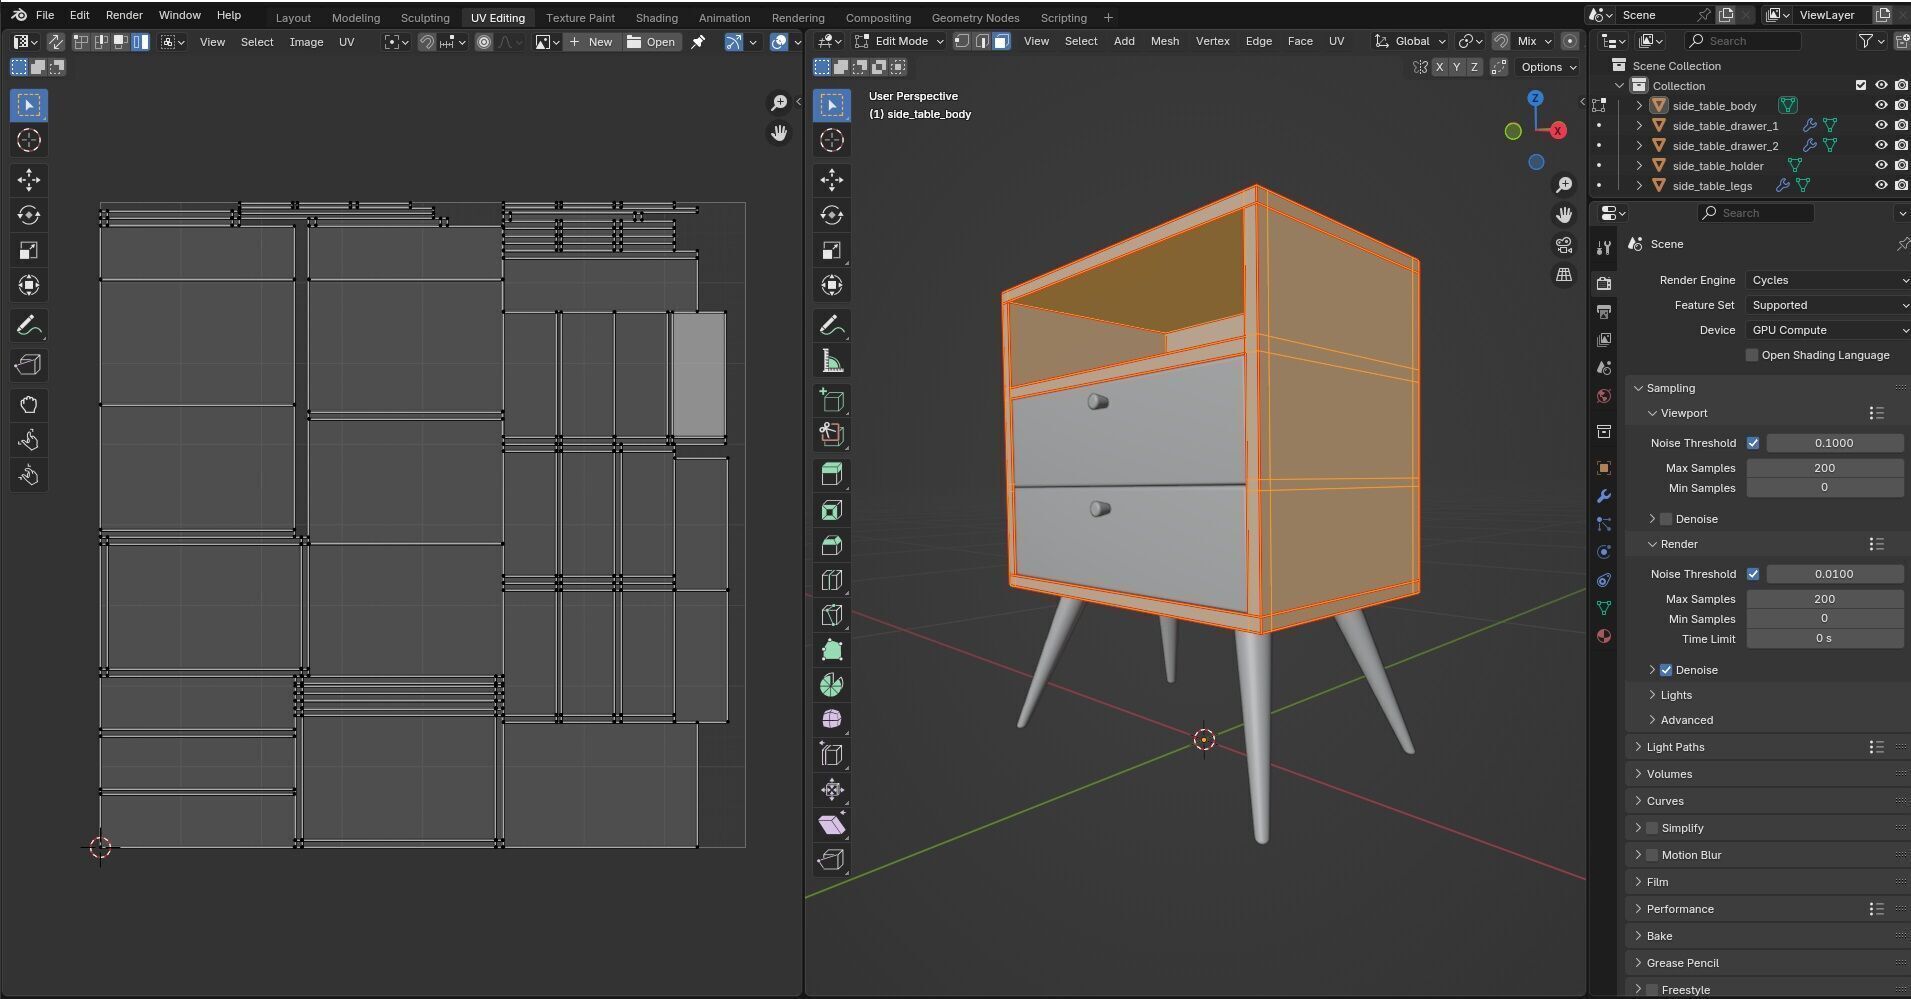Select the Relax tool in the UV editor
Viewport: 1911px width, 999px height.
29,440
